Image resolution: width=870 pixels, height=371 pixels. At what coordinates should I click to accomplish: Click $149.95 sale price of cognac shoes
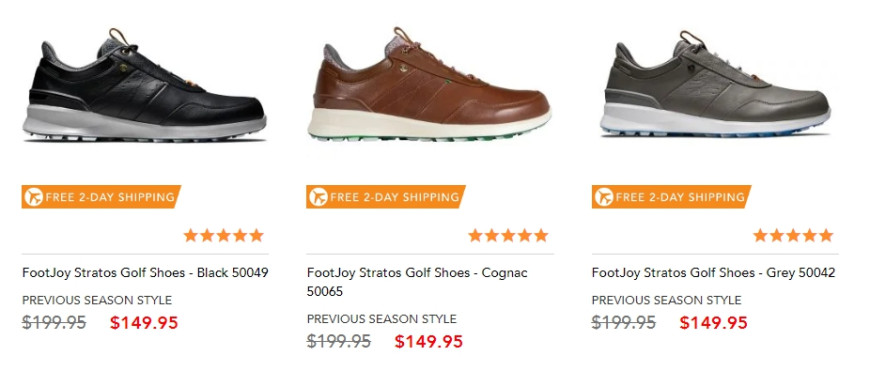coord(428,342)
